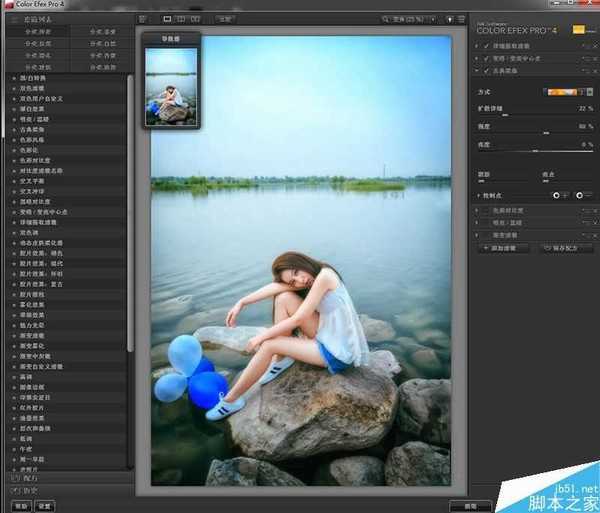Expand the 配方 recipes panel
600x513 pixels.
[22, 478]
